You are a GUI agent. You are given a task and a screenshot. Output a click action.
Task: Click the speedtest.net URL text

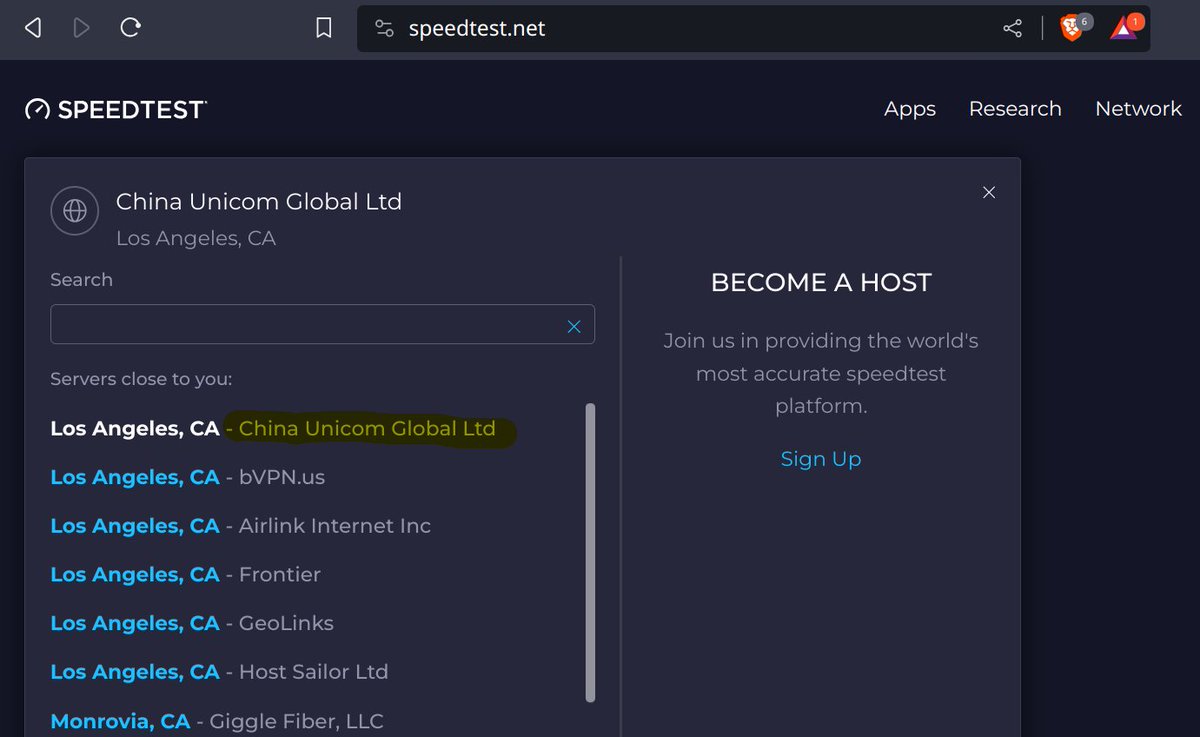point(477,29)
